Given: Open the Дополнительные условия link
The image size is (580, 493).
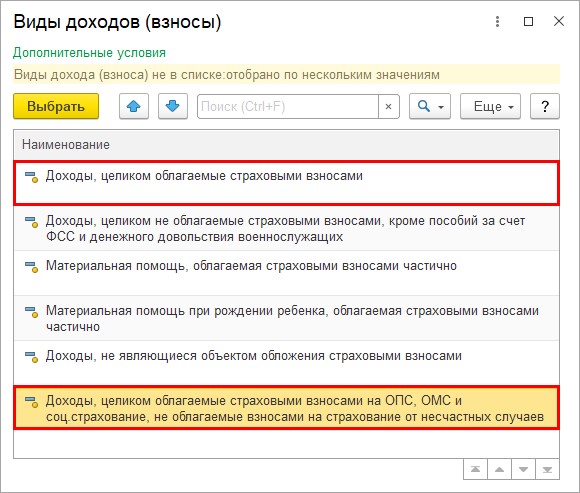Looking at the screenshot, I should tap(89, 53).
